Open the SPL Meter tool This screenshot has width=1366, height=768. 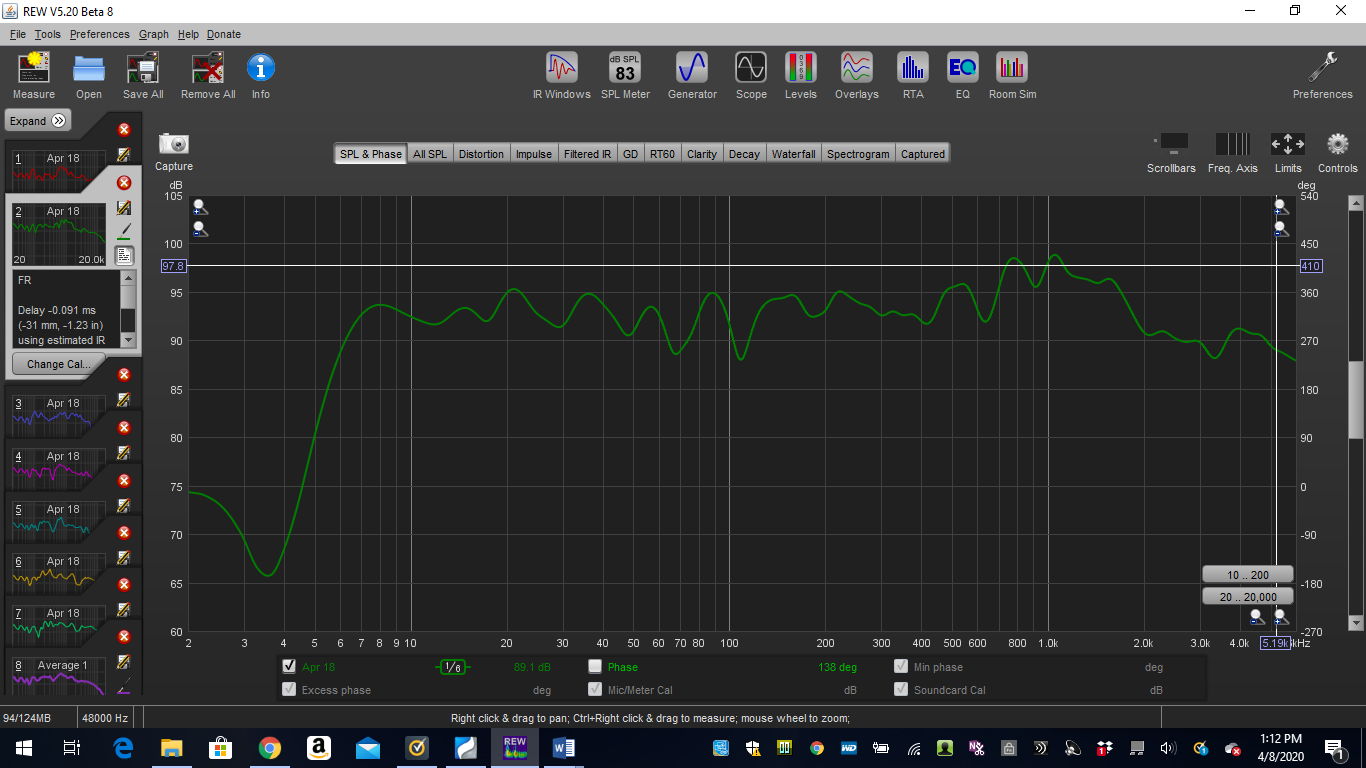tap(624, 76)
